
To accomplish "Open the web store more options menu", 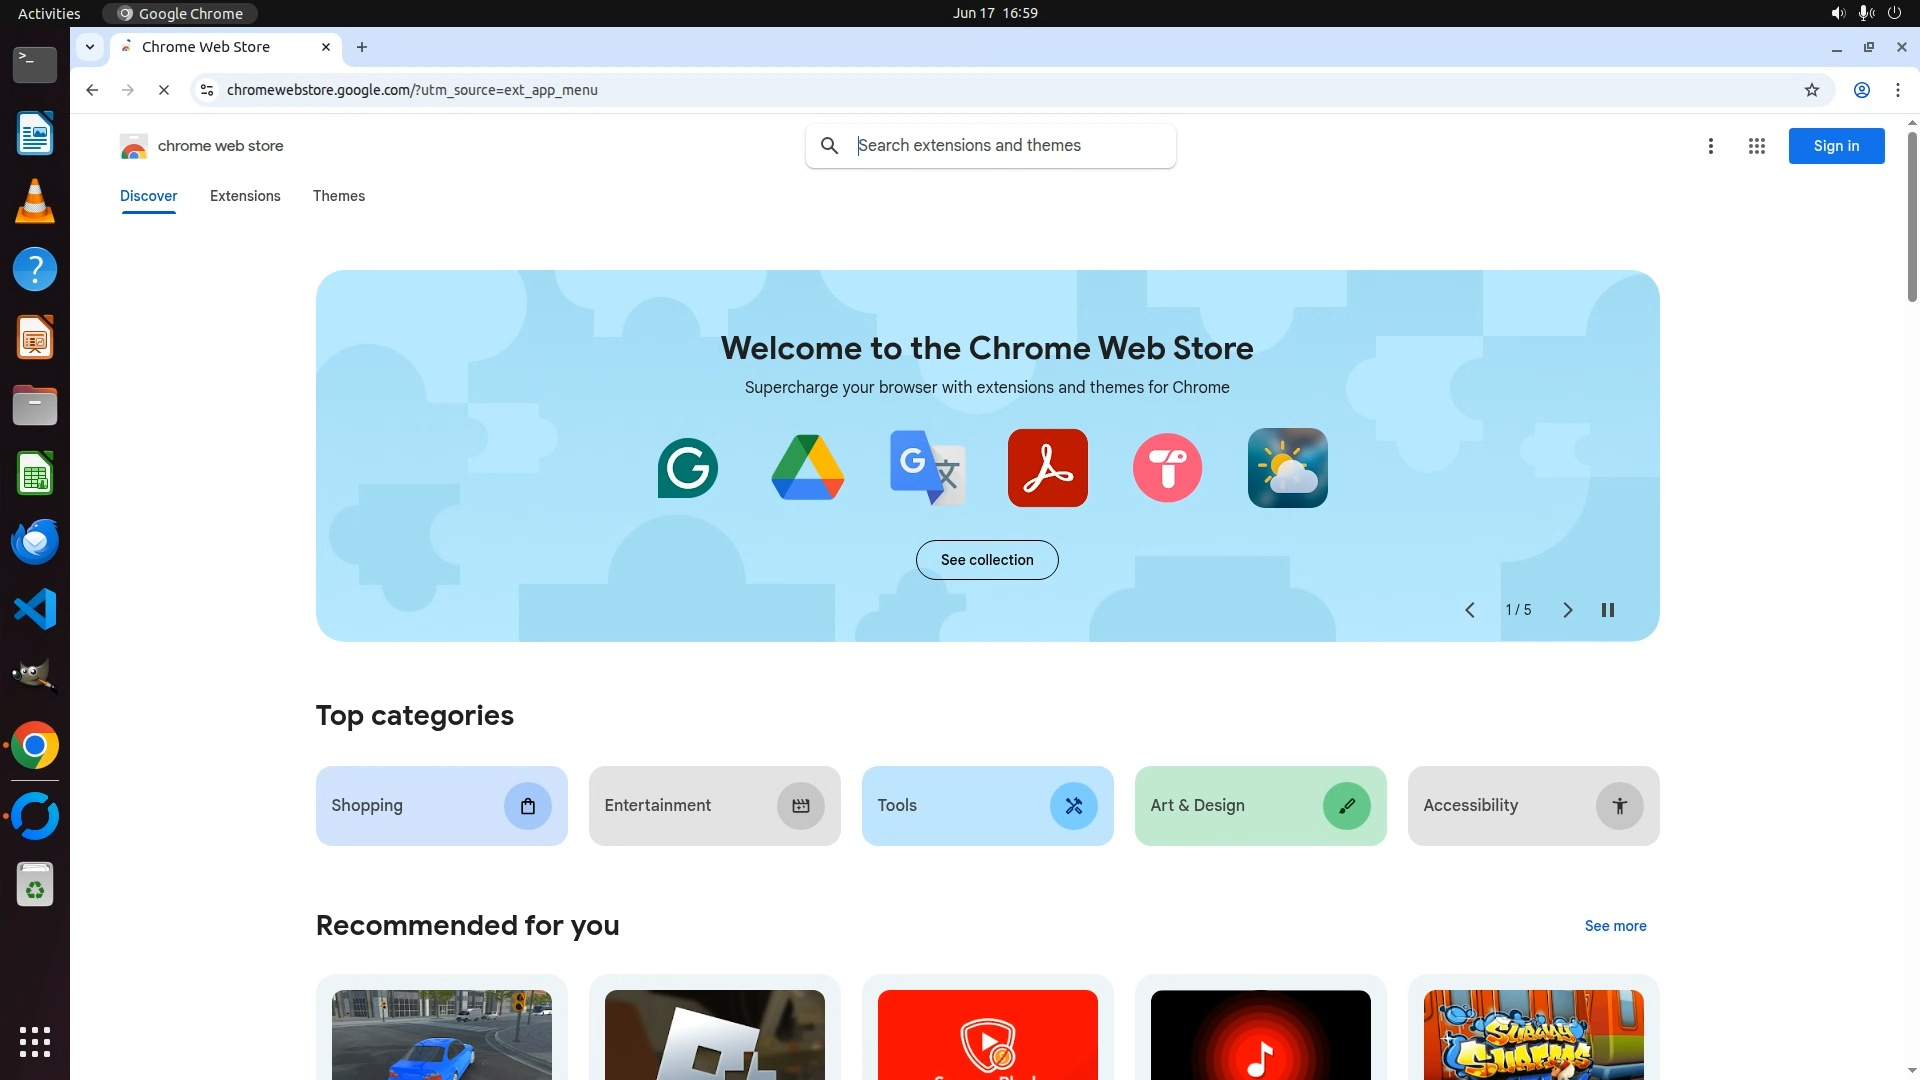I will pos(1710,146).
